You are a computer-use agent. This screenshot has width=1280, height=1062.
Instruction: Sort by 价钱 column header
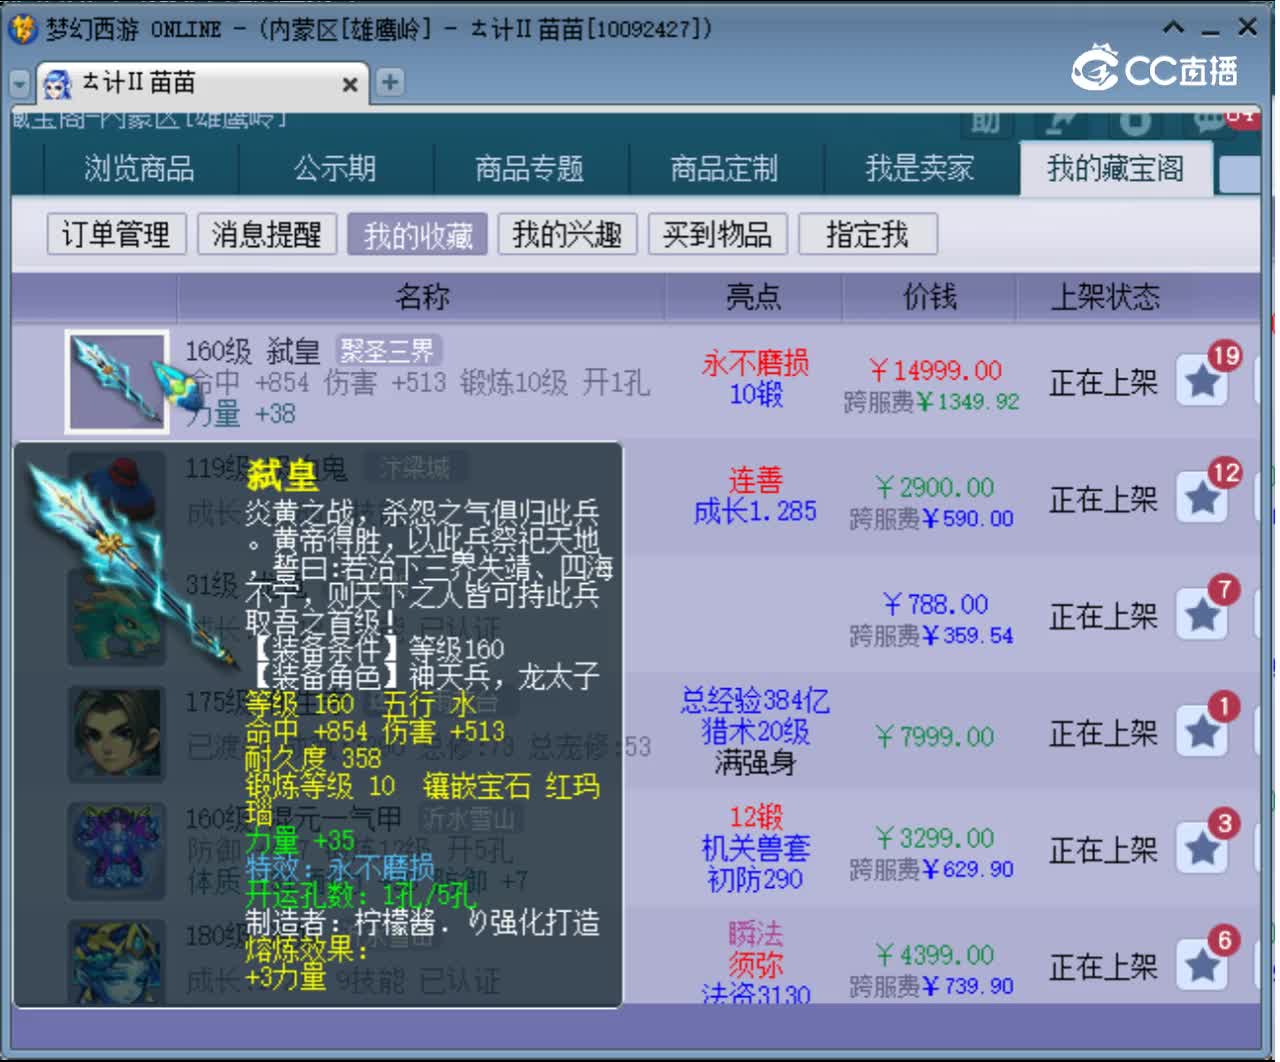(x=930, y=297)
